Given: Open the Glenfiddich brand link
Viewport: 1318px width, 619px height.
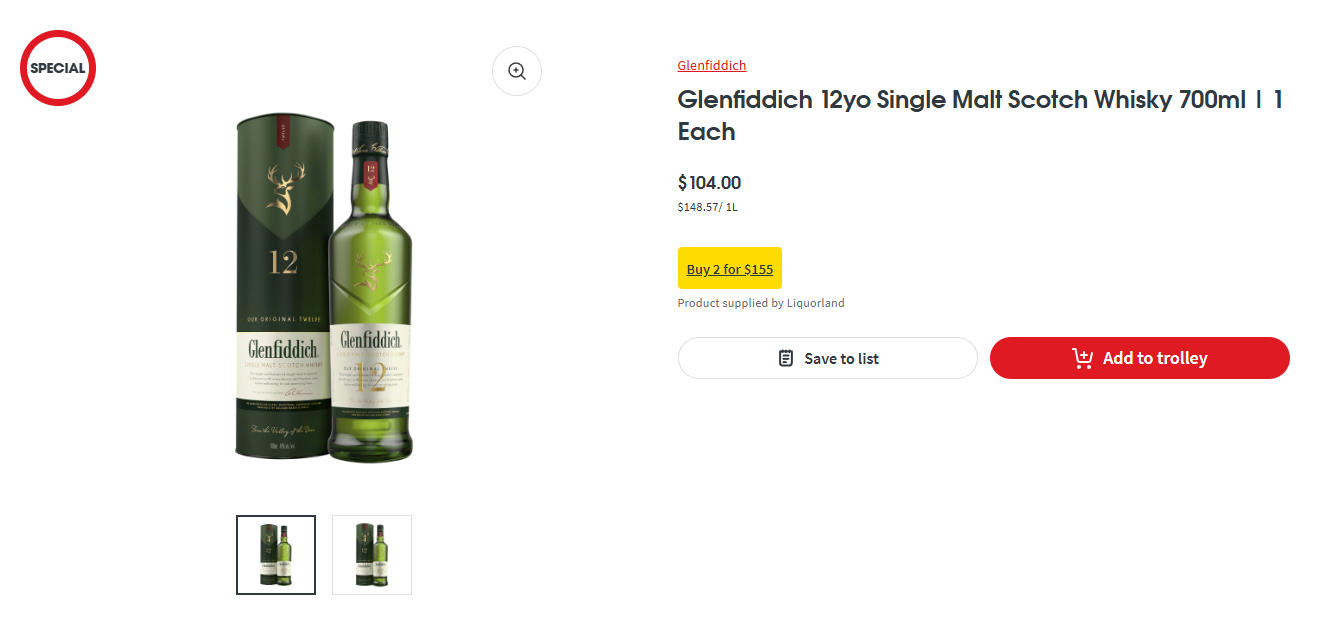Looking at the screenshot, I should (x=711, y=66).
